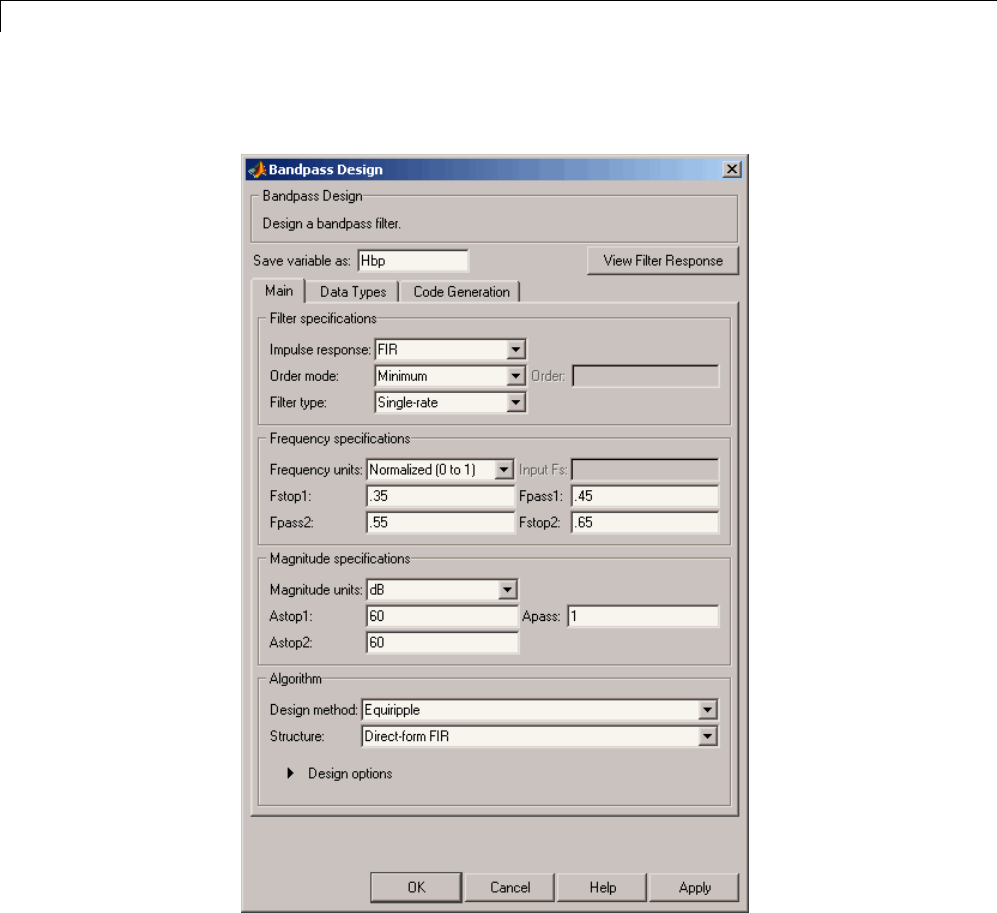Image resolution: width=997 pixels, height=913 pixels.
Task: Click the Fpass2 input field
Action: pos(441,523)
